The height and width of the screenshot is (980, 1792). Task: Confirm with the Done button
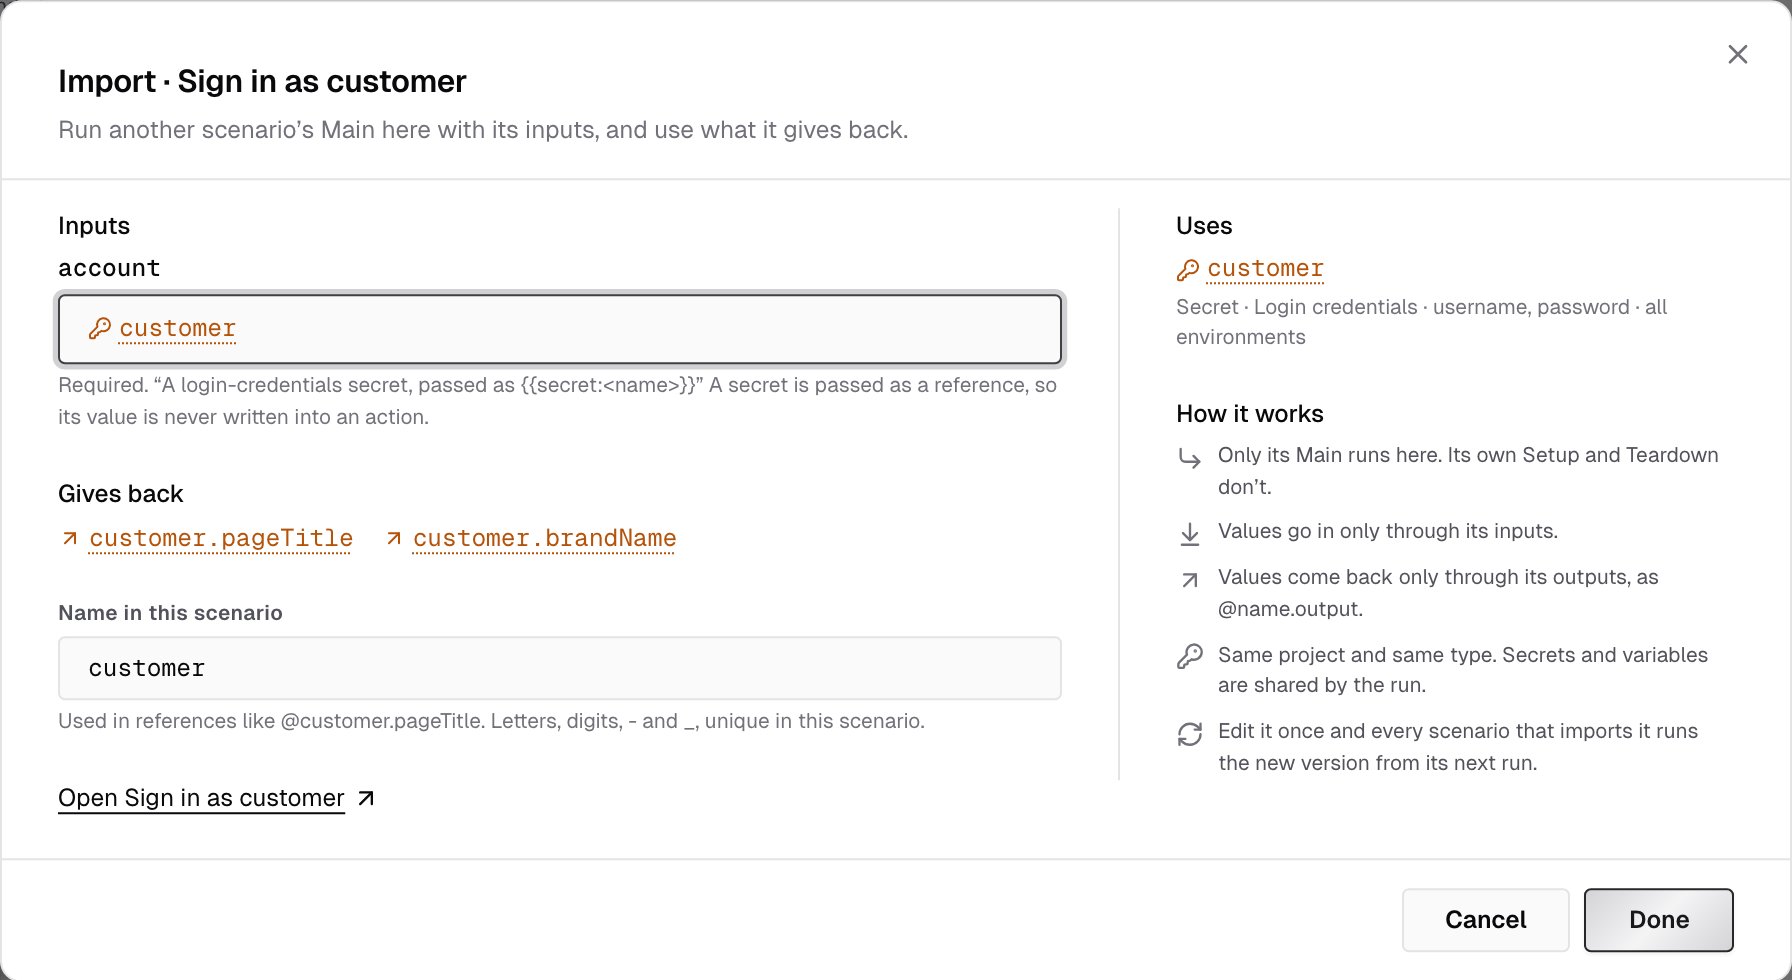pyautogui.click(x=1659, y=920)
